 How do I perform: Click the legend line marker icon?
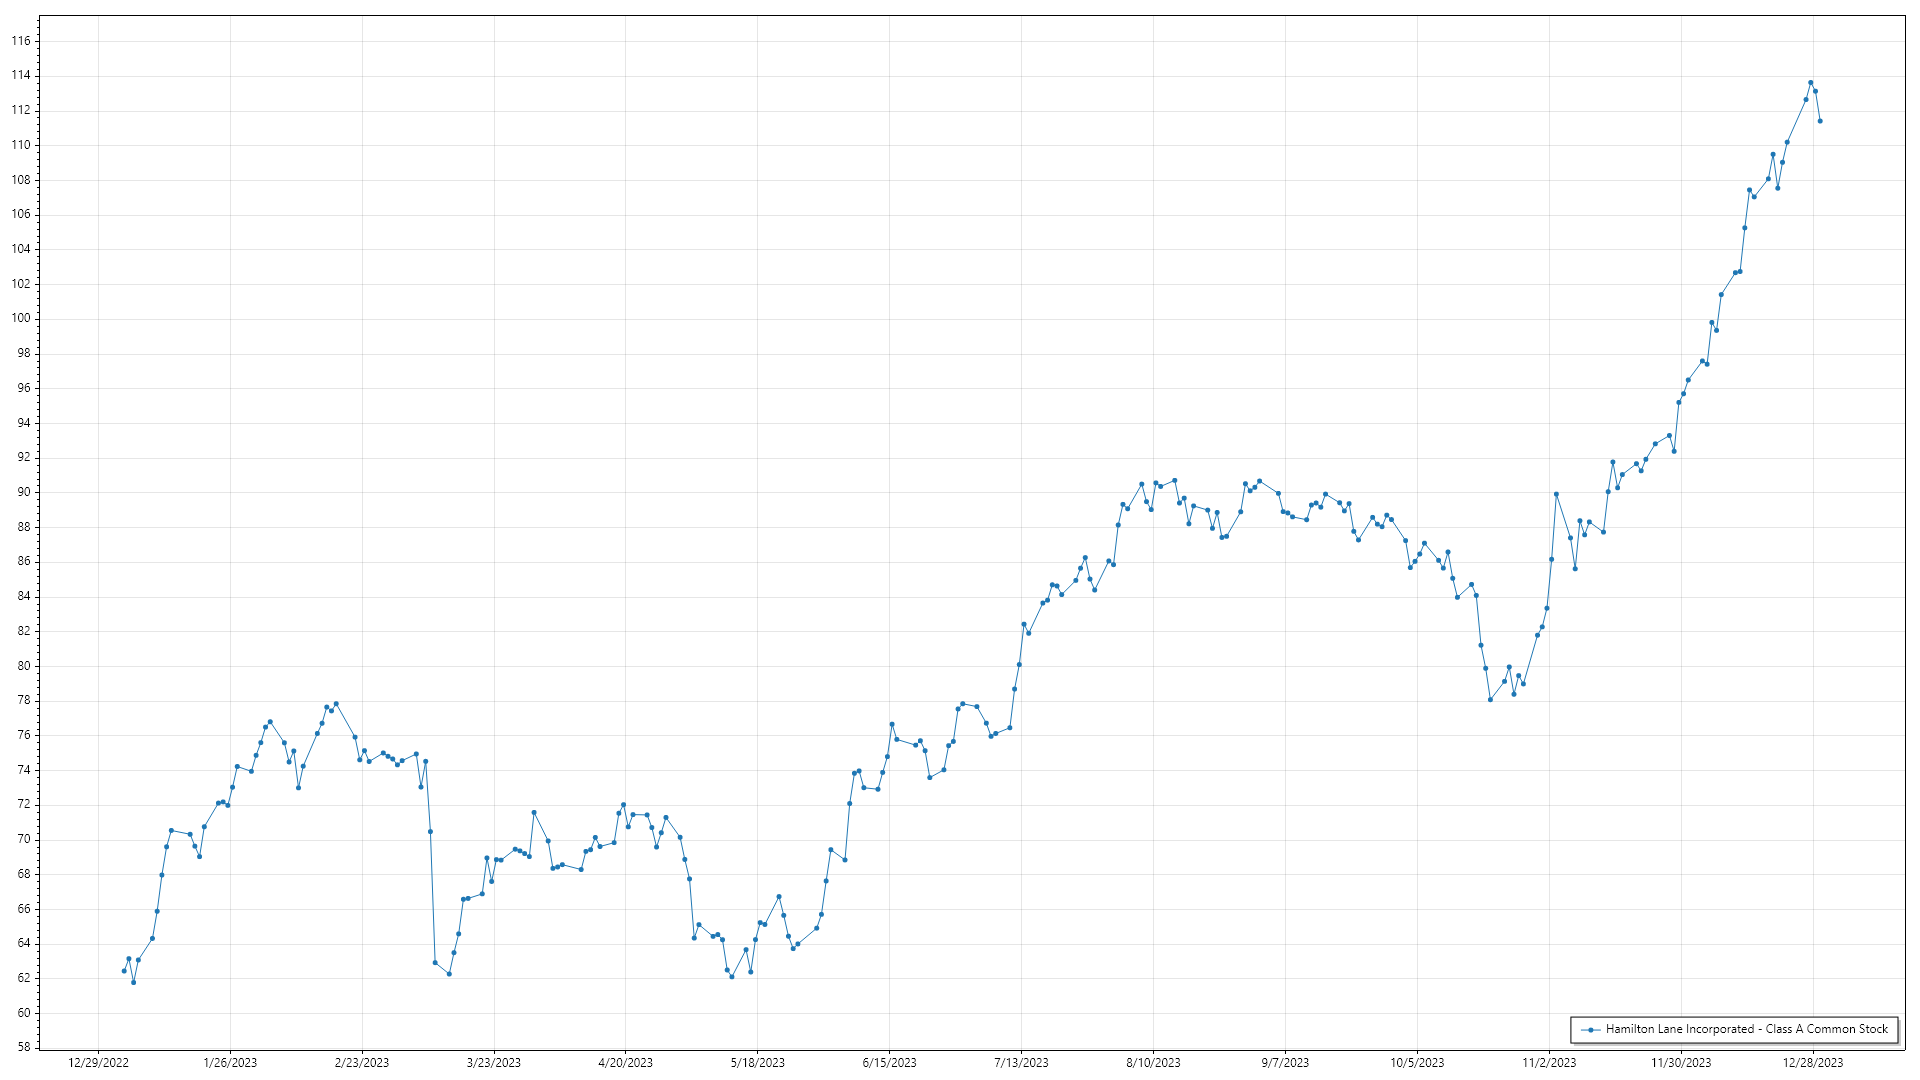1590,1029
